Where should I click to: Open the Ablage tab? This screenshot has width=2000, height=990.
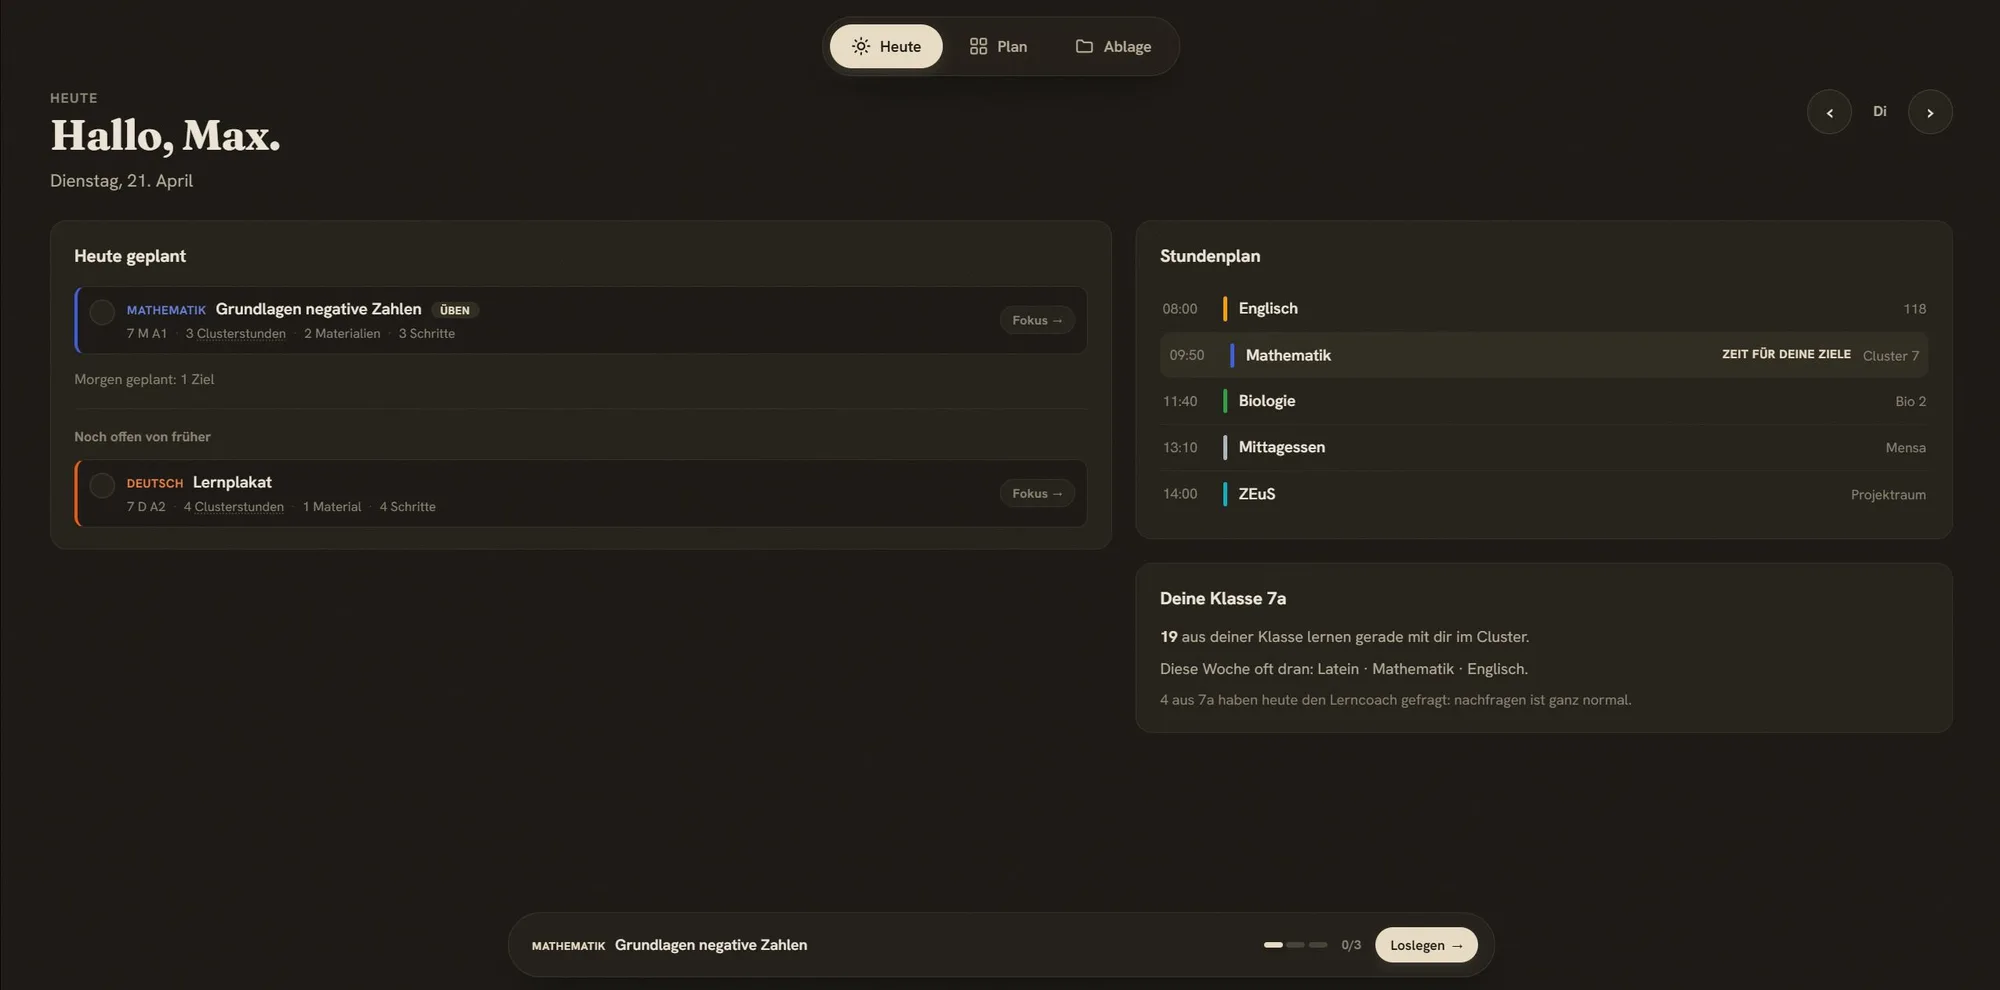pyautogui.click(x=1113, y=46)
